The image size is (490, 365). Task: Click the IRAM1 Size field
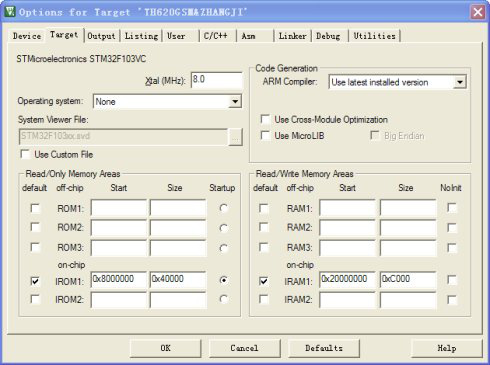pos(408,279)
